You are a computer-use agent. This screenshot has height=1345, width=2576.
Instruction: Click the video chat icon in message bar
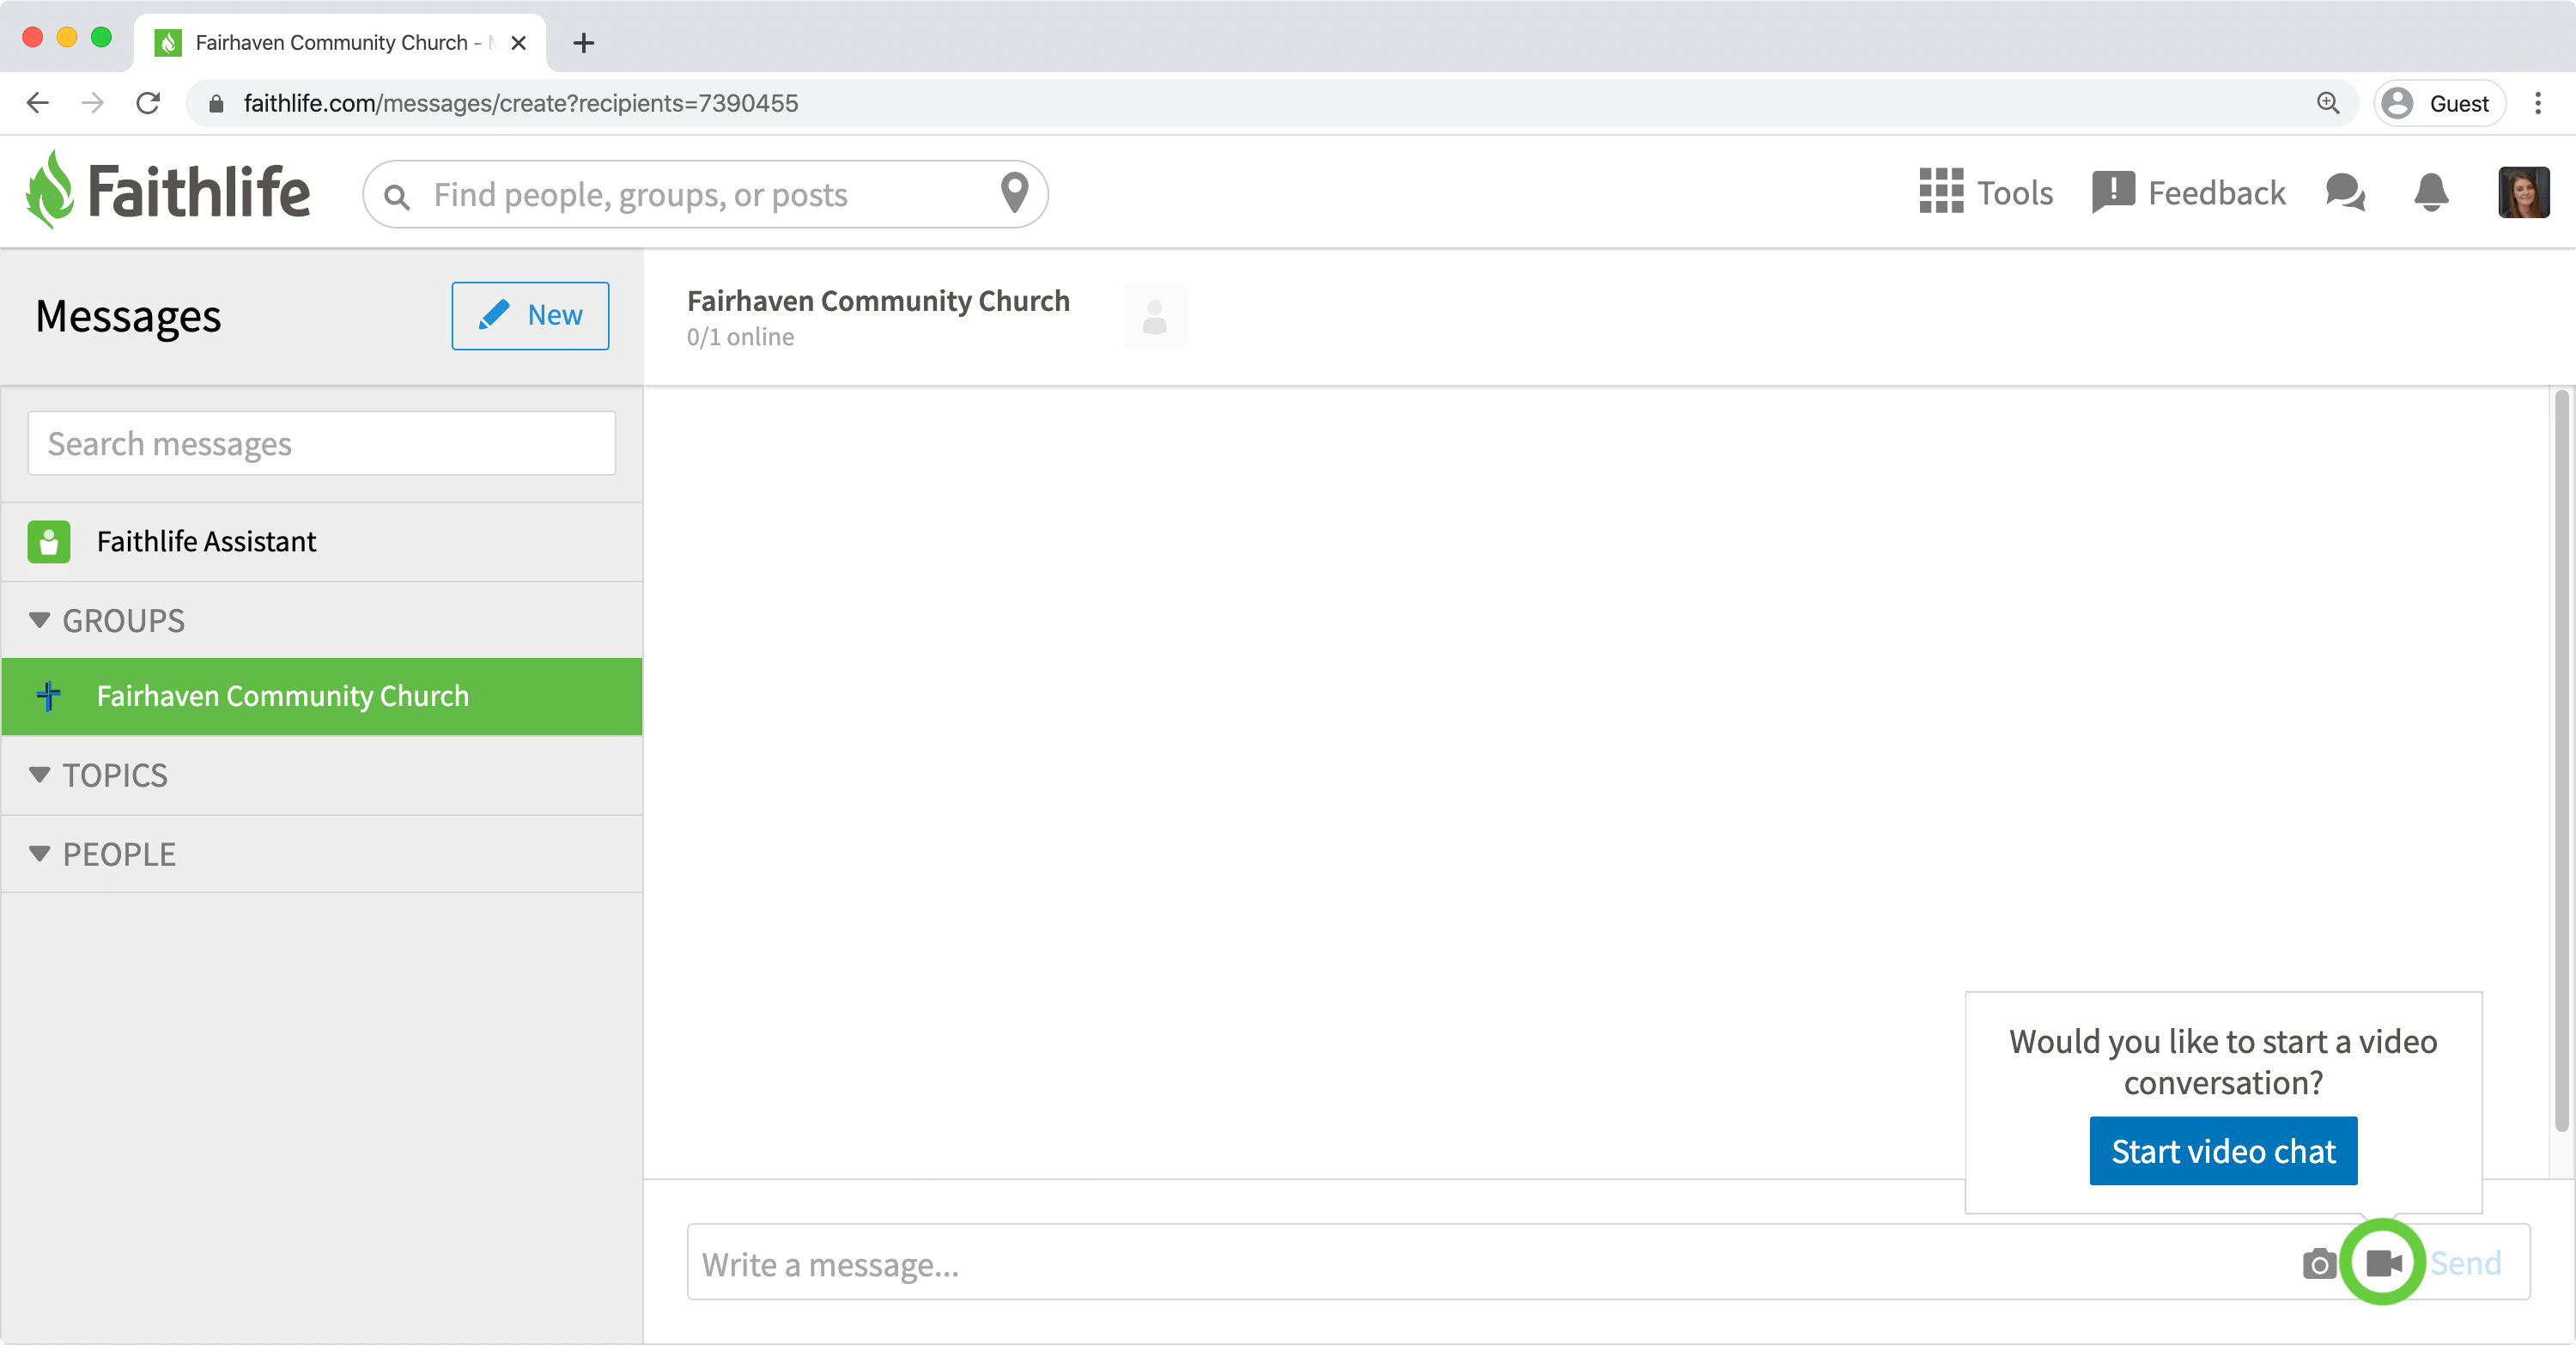tap(2382, 1263)
